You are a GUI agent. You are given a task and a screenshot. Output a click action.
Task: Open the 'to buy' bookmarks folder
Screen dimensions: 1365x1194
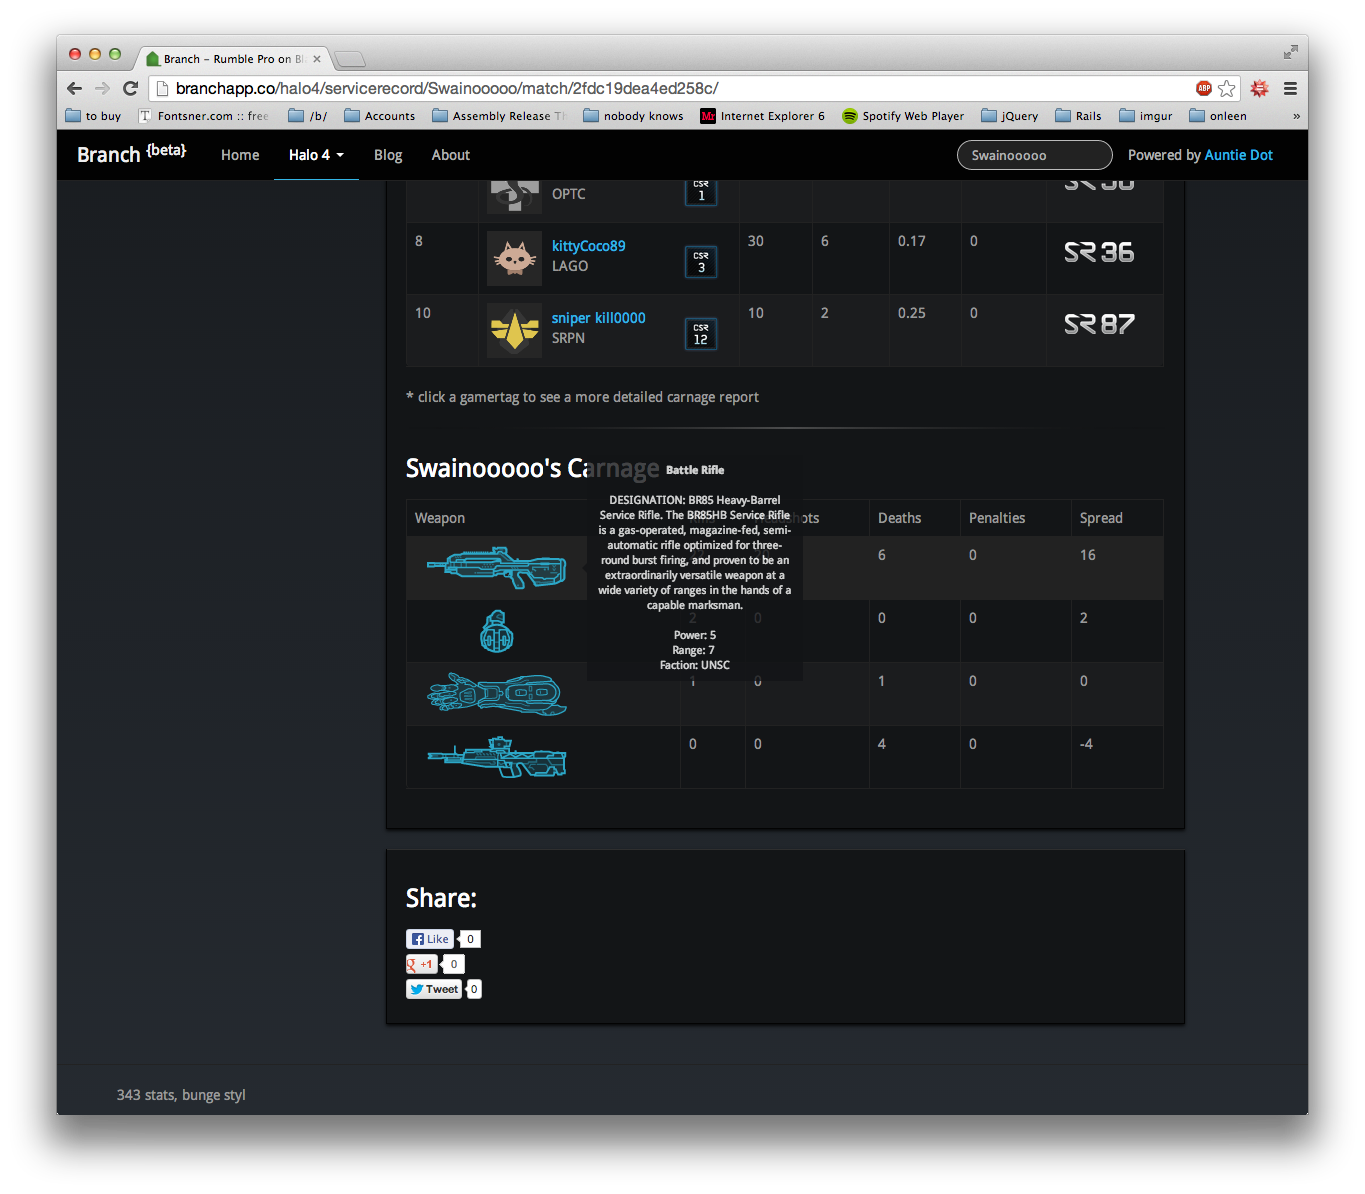point(93,116)
